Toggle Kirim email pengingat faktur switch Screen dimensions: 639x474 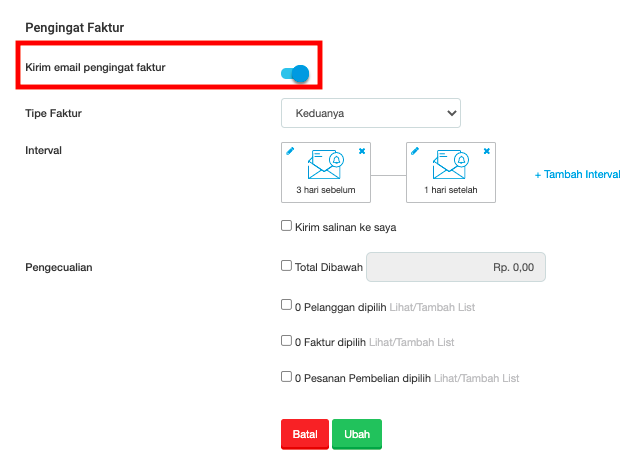click(x=295, y=74)
